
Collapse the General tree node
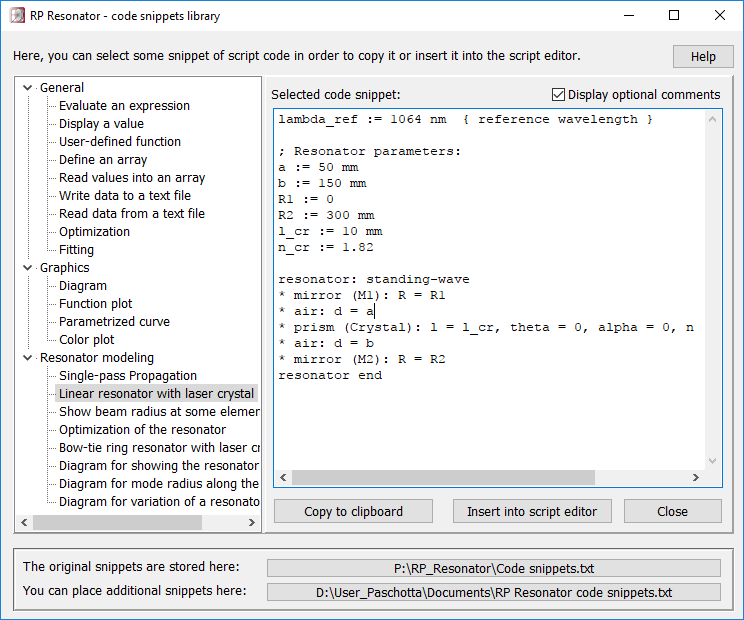(28, 88)
